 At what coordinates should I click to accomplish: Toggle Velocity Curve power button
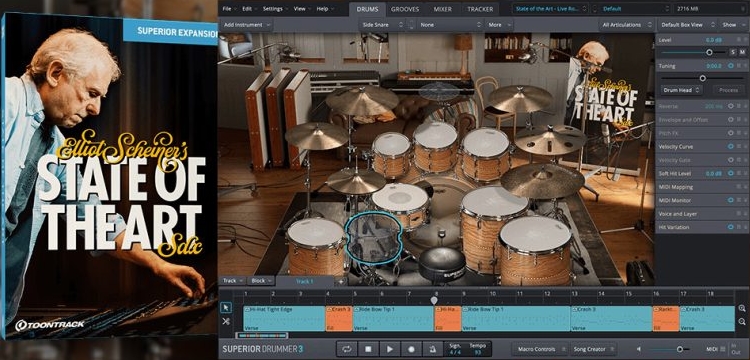731,146
